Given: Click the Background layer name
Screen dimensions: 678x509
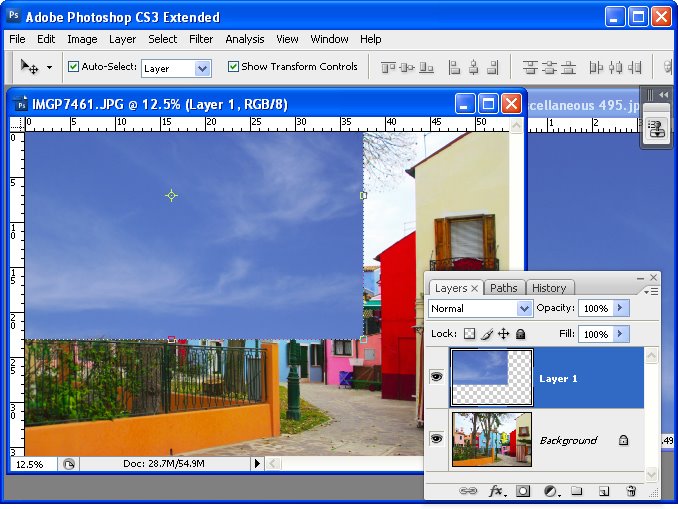Looking at the screenshot, I should tap(568, 441).
